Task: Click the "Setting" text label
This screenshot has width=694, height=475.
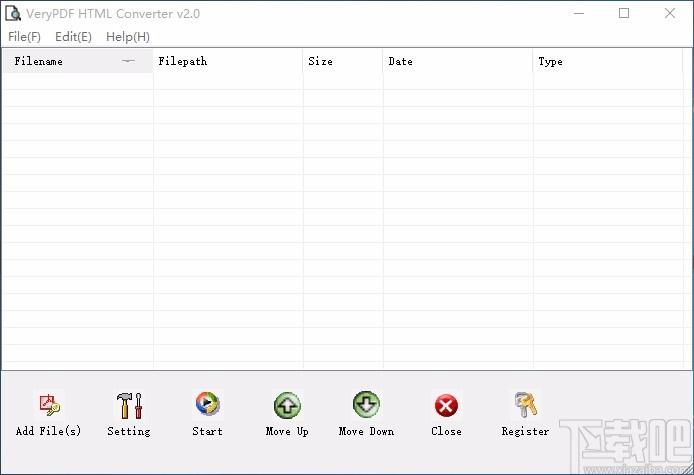Action: pyautogui.click(x=129, y=432)
